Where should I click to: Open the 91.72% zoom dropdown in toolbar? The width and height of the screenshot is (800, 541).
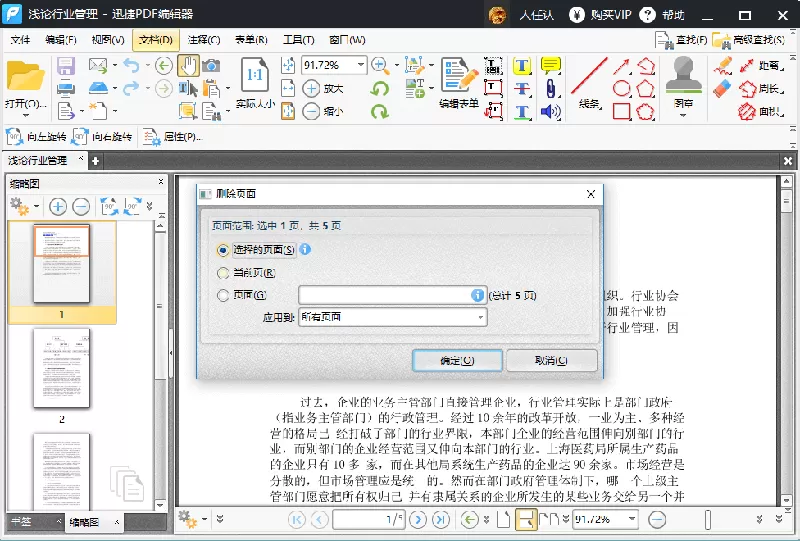point(361,65)
